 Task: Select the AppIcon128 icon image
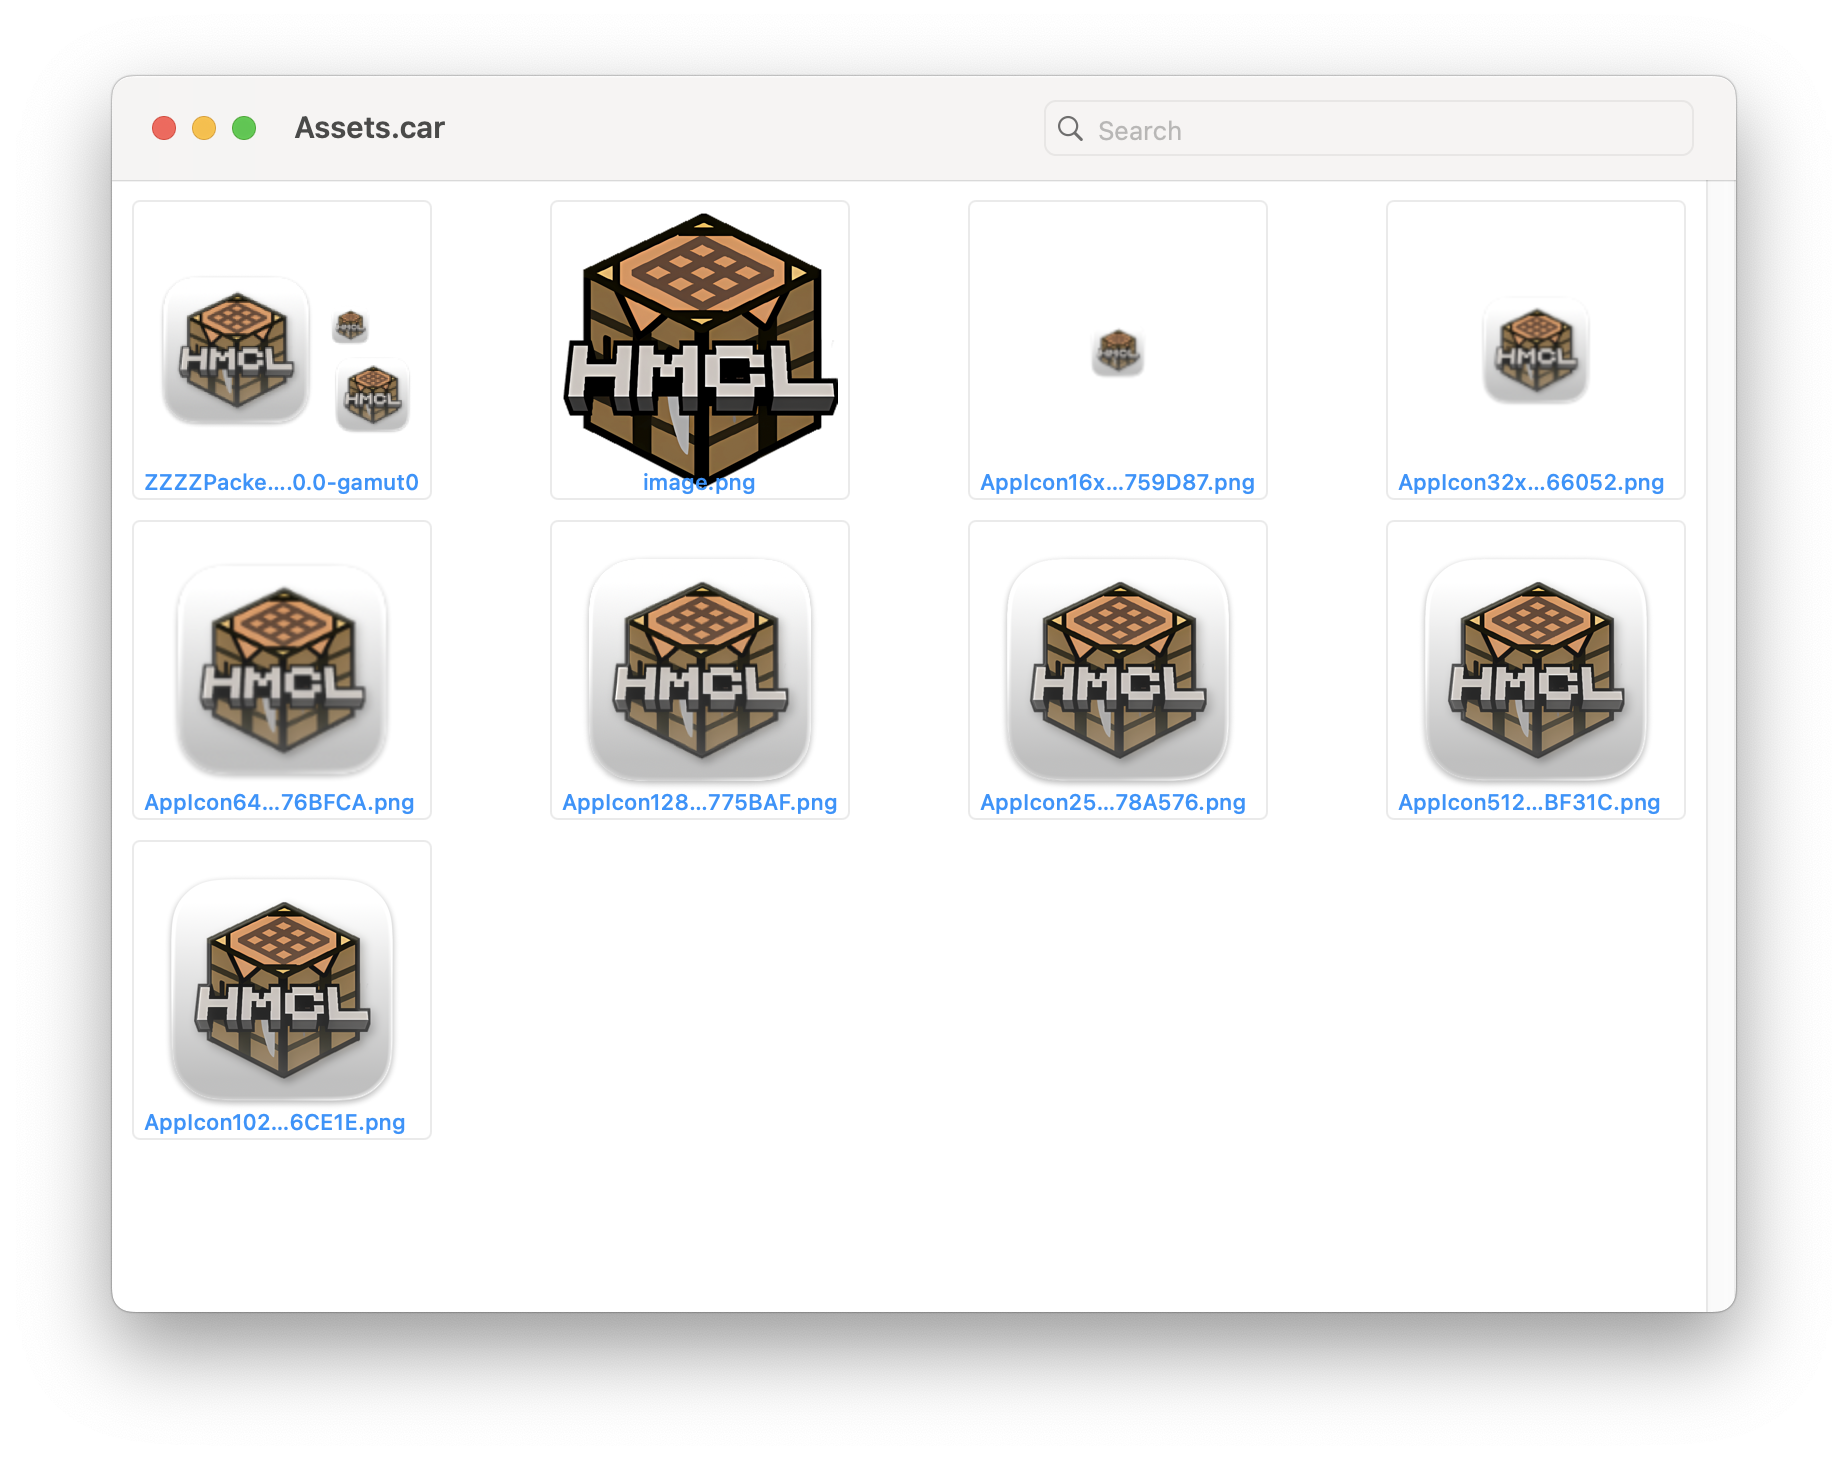tap(700, 668)
